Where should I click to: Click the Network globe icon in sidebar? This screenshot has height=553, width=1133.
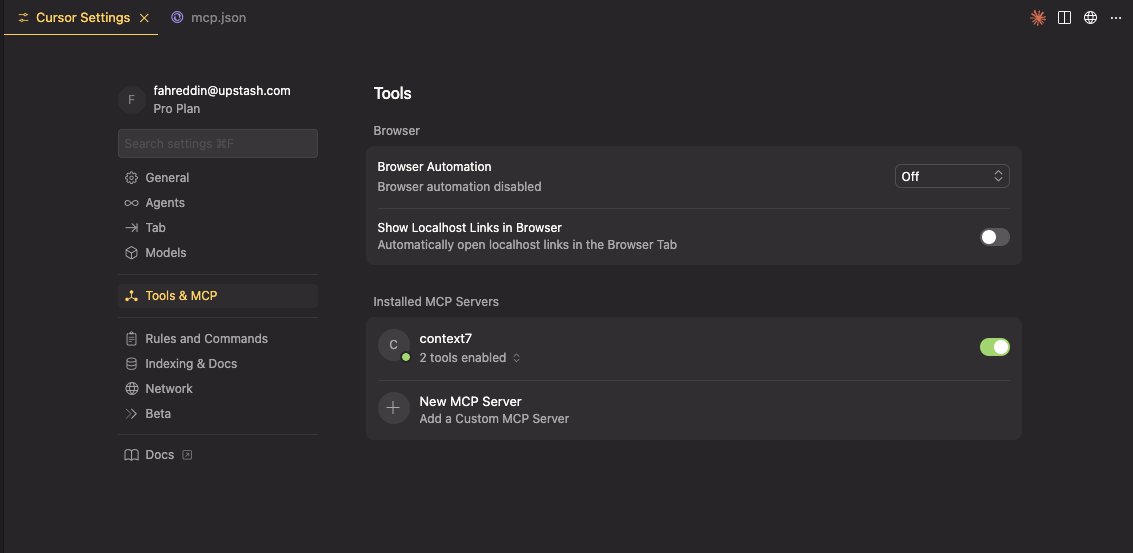[132, 389]
